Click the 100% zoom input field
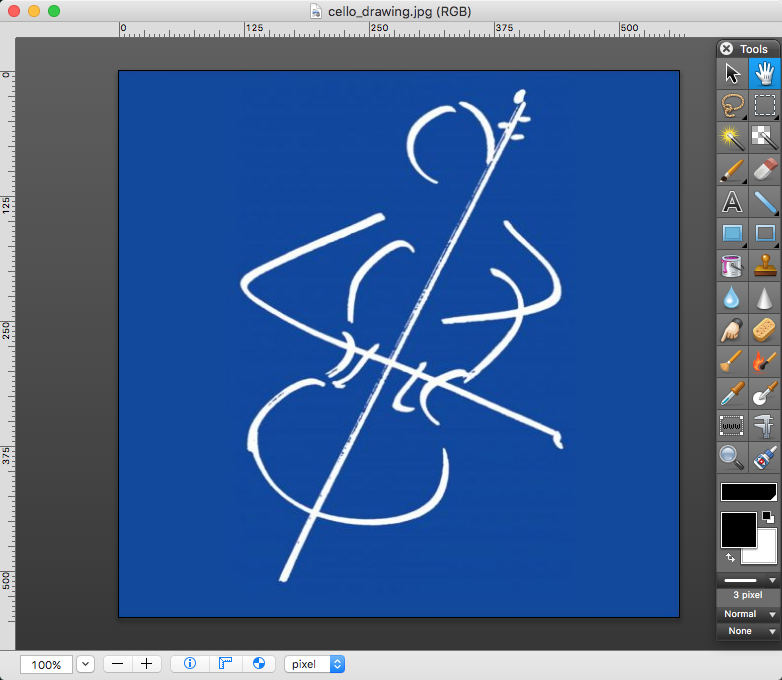This screenshot has height=680, width=782. (46, 665)
